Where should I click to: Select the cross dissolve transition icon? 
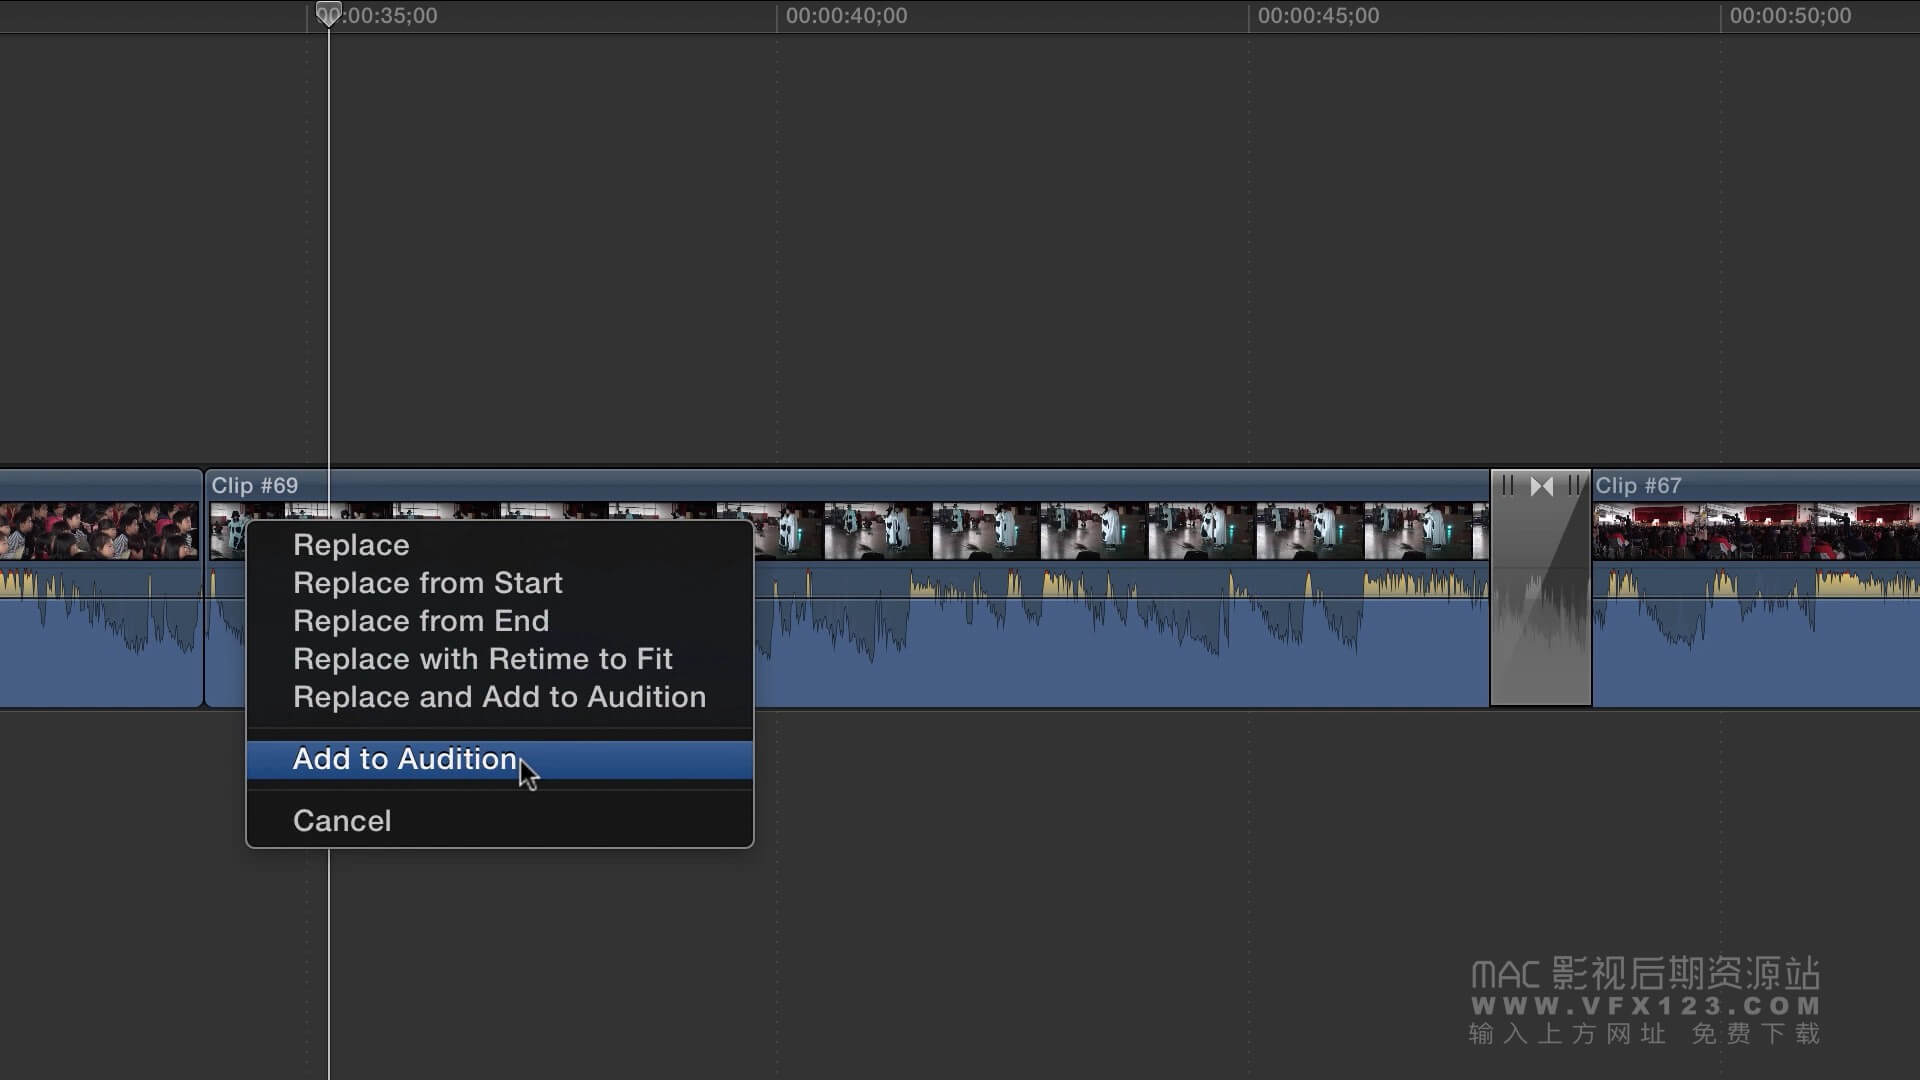coord(1542,486)
